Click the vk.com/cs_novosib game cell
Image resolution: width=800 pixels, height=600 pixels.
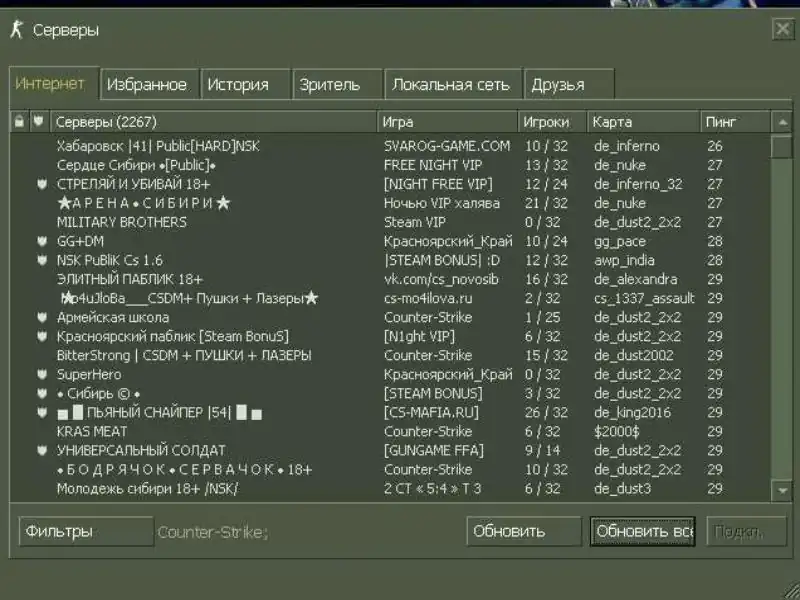[x=441, y=279]
